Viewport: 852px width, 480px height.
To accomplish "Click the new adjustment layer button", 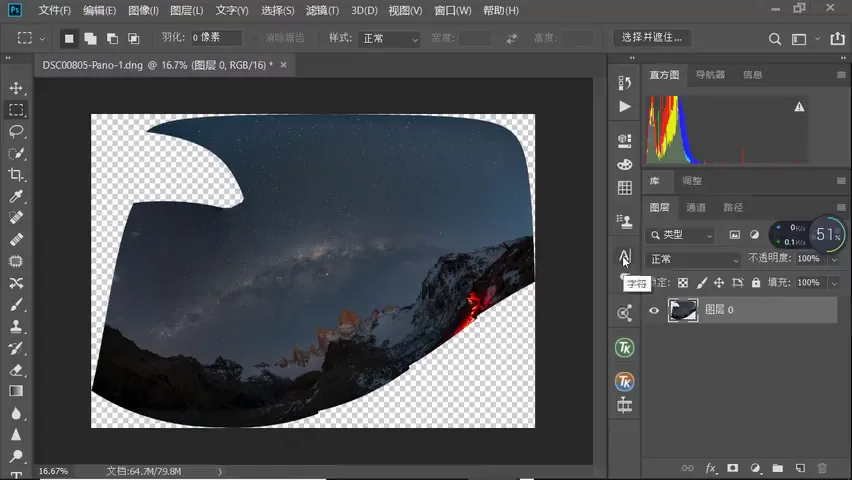I will tap(755, 468).
